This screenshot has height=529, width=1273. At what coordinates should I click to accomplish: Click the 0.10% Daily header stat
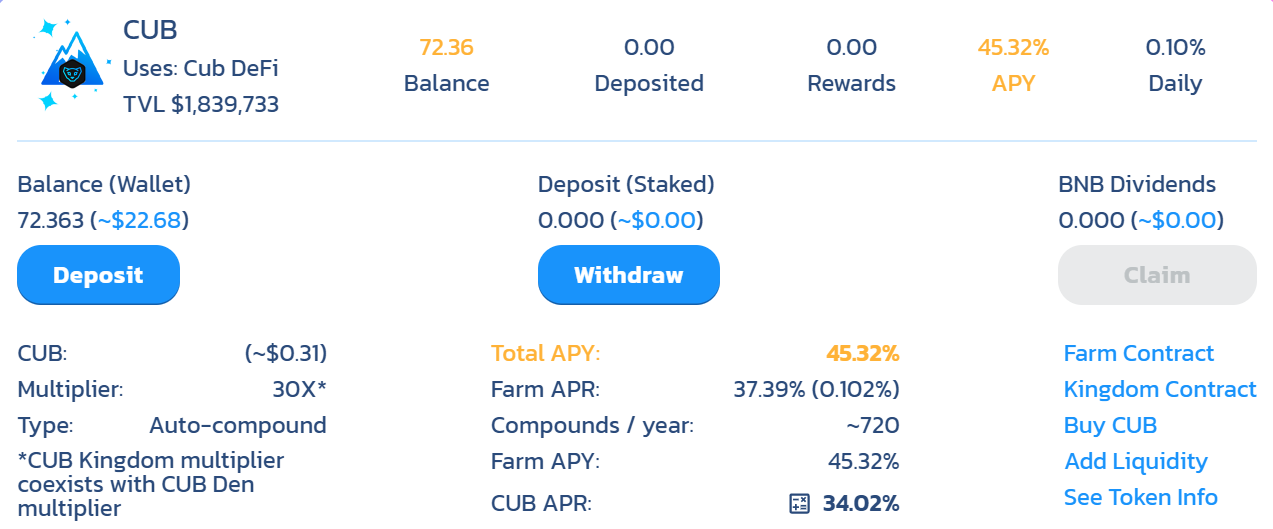1175,47
